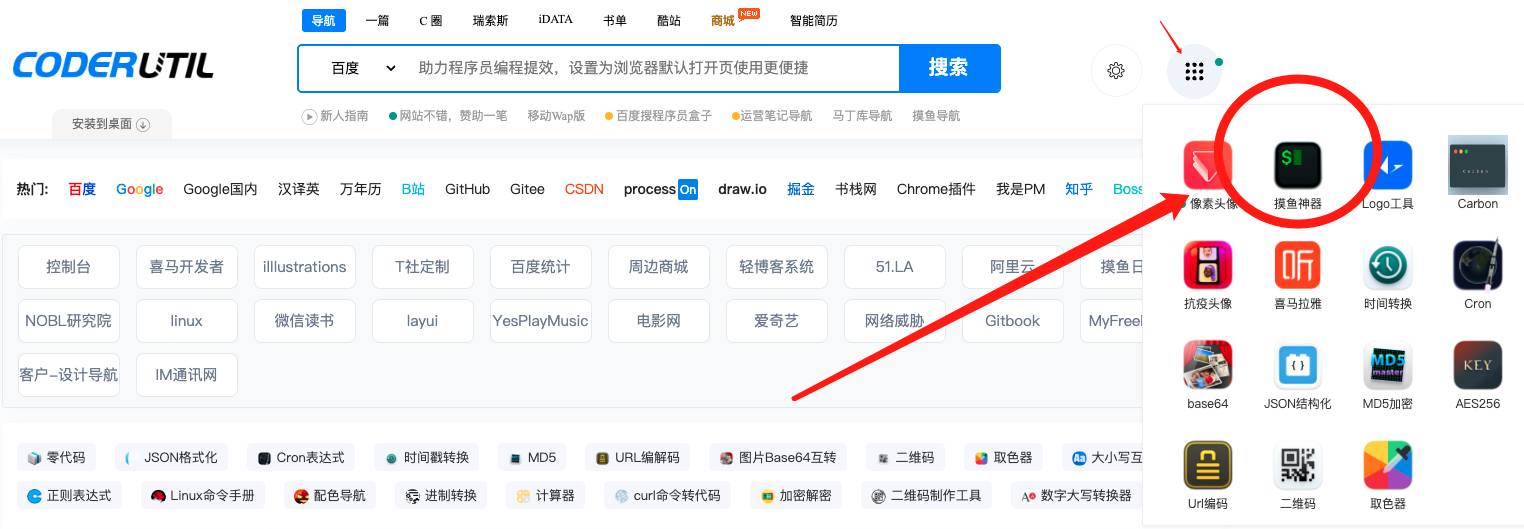
Task: Open the 摸鱼导航 link
Action: pos(936,116)
